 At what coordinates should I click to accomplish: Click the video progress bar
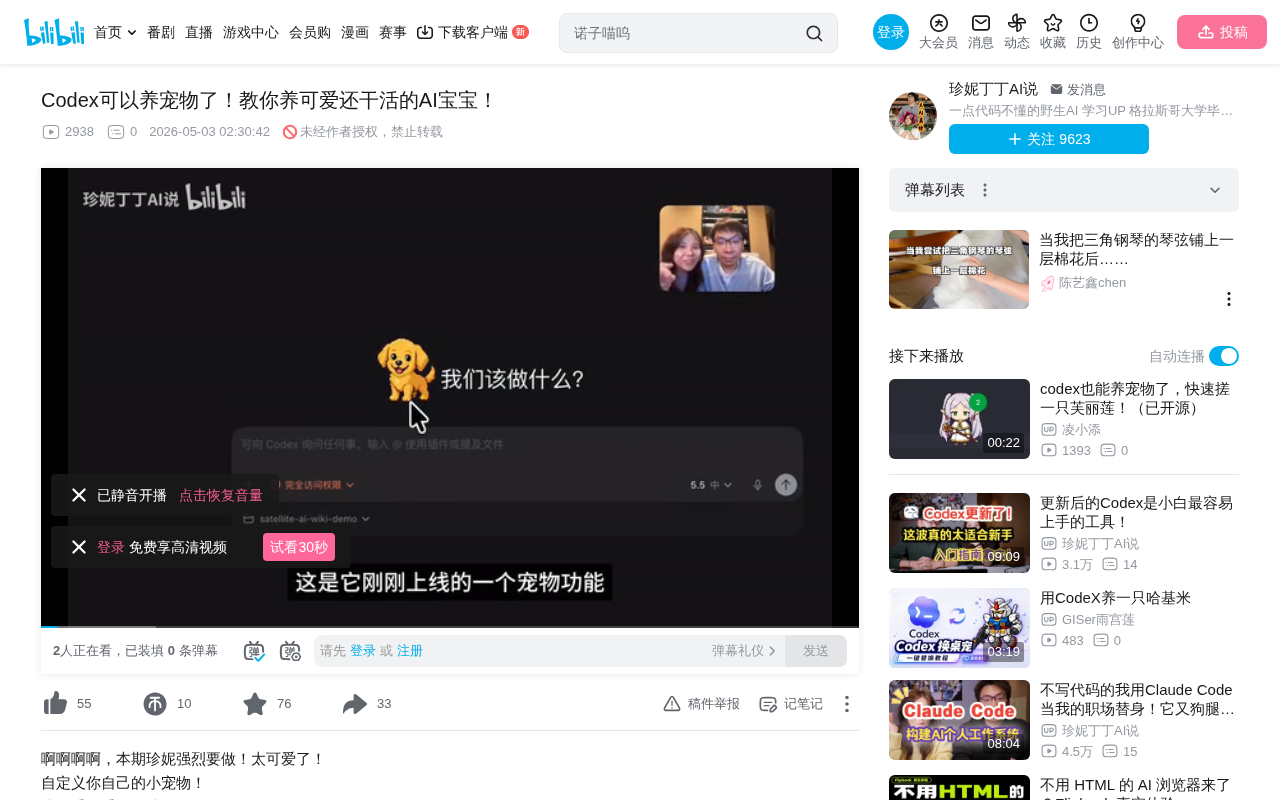[450, 627]
